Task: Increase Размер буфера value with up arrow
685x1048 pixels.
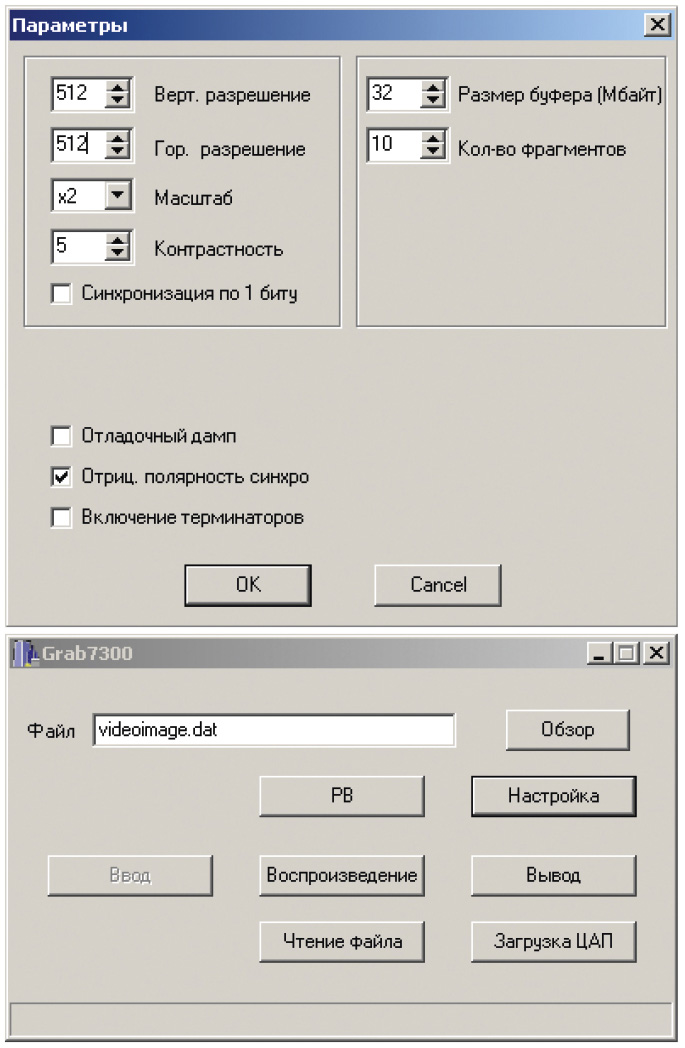Action: click(x=433, y=88)
